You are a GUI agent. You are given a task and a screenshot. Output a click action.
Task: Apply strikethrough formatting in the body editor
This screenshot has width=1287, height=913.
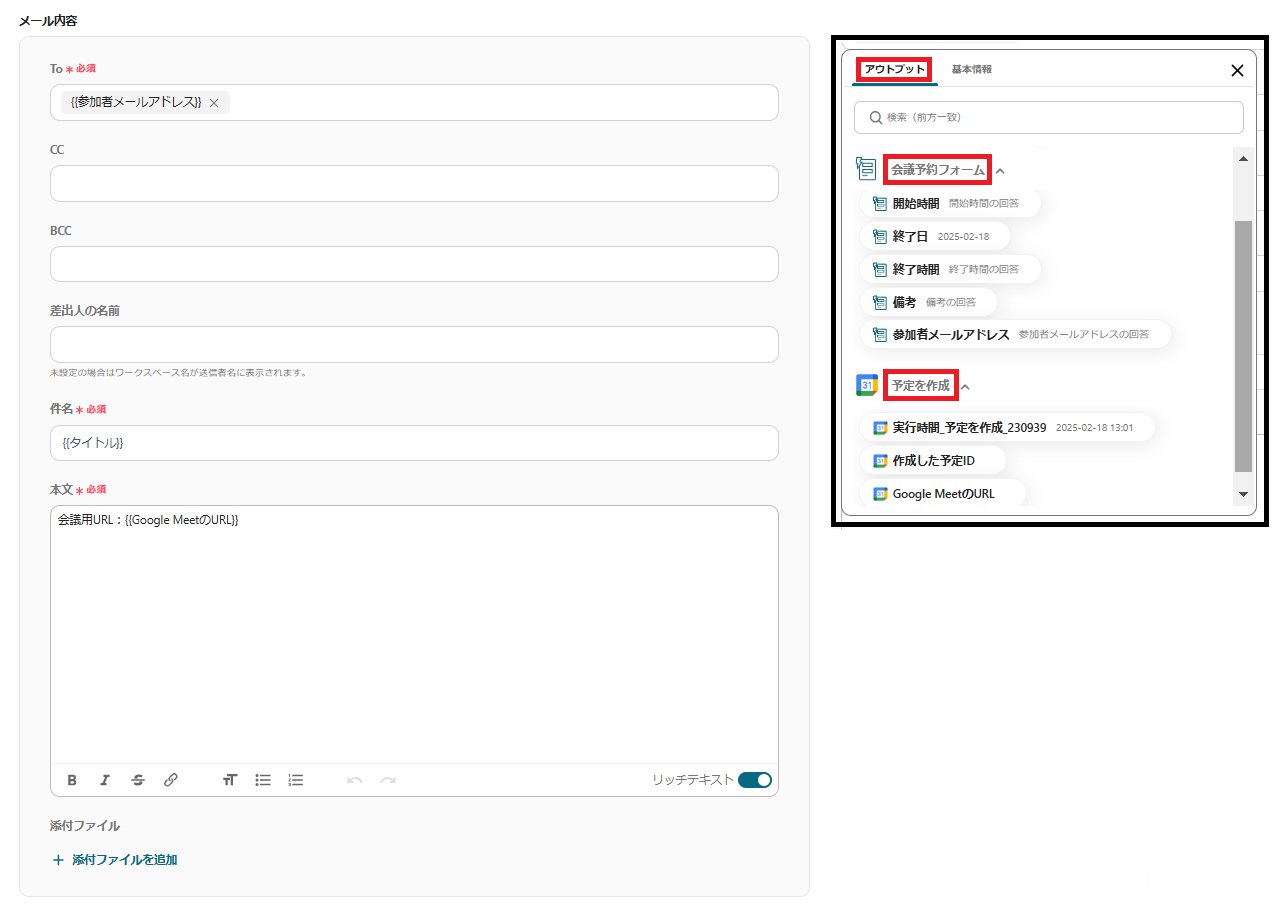pos(138,780)
